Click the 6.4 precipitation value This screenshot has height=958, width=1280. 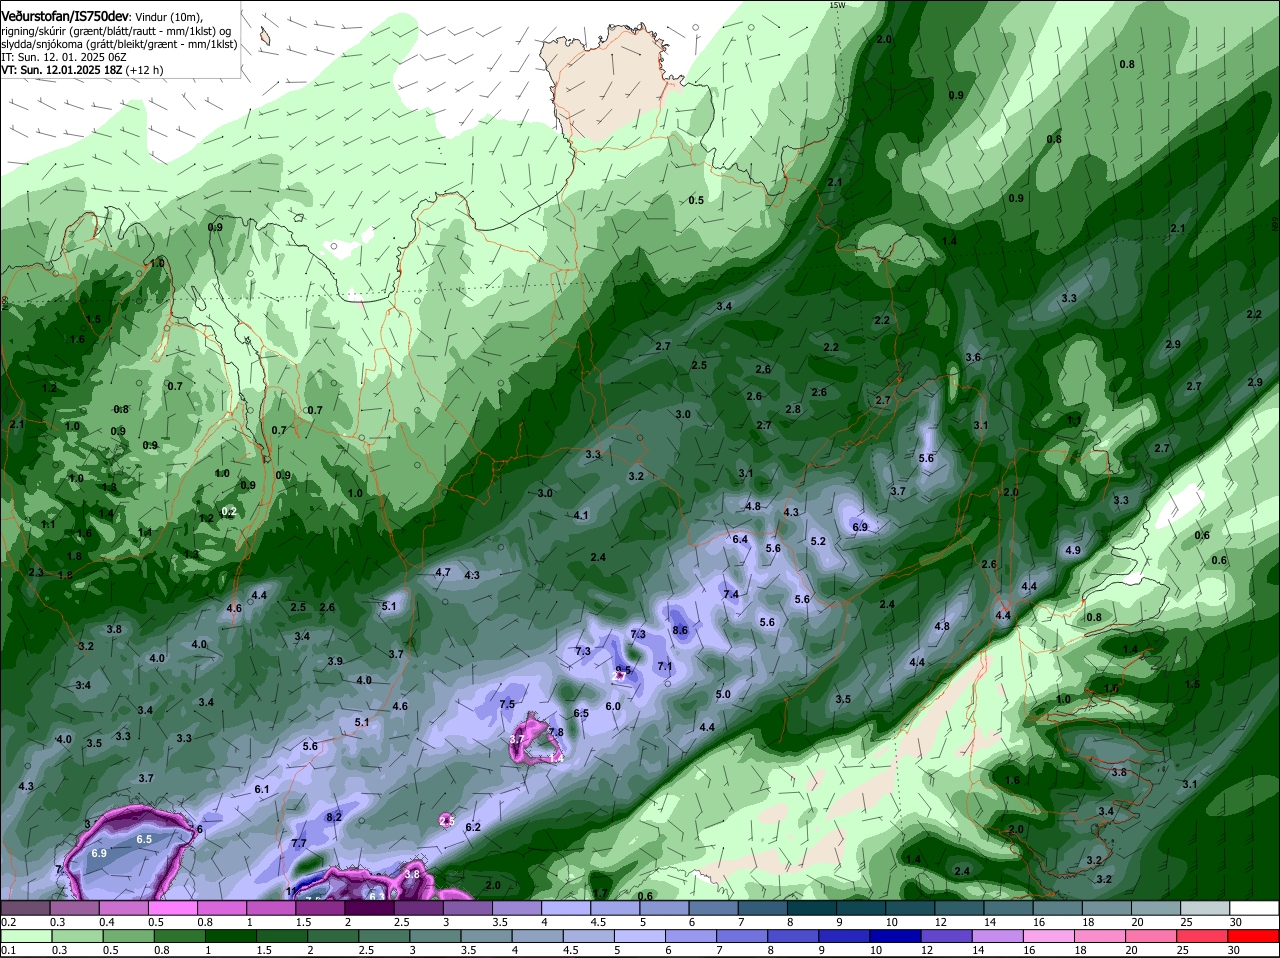click(x=740, y=539)
